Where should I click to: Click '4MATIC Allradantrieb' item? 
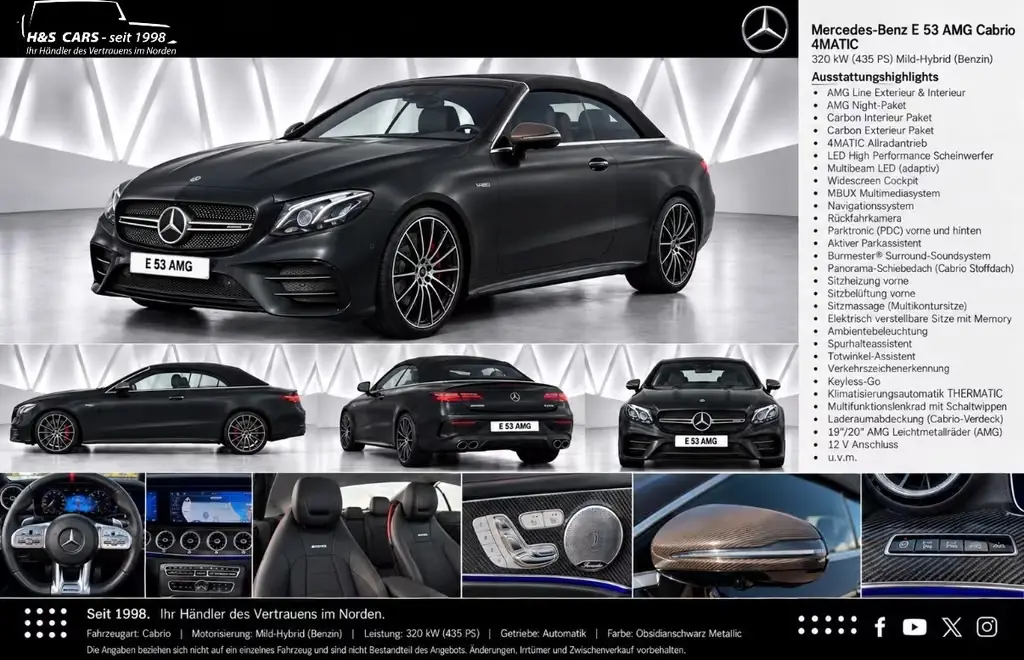876,143
